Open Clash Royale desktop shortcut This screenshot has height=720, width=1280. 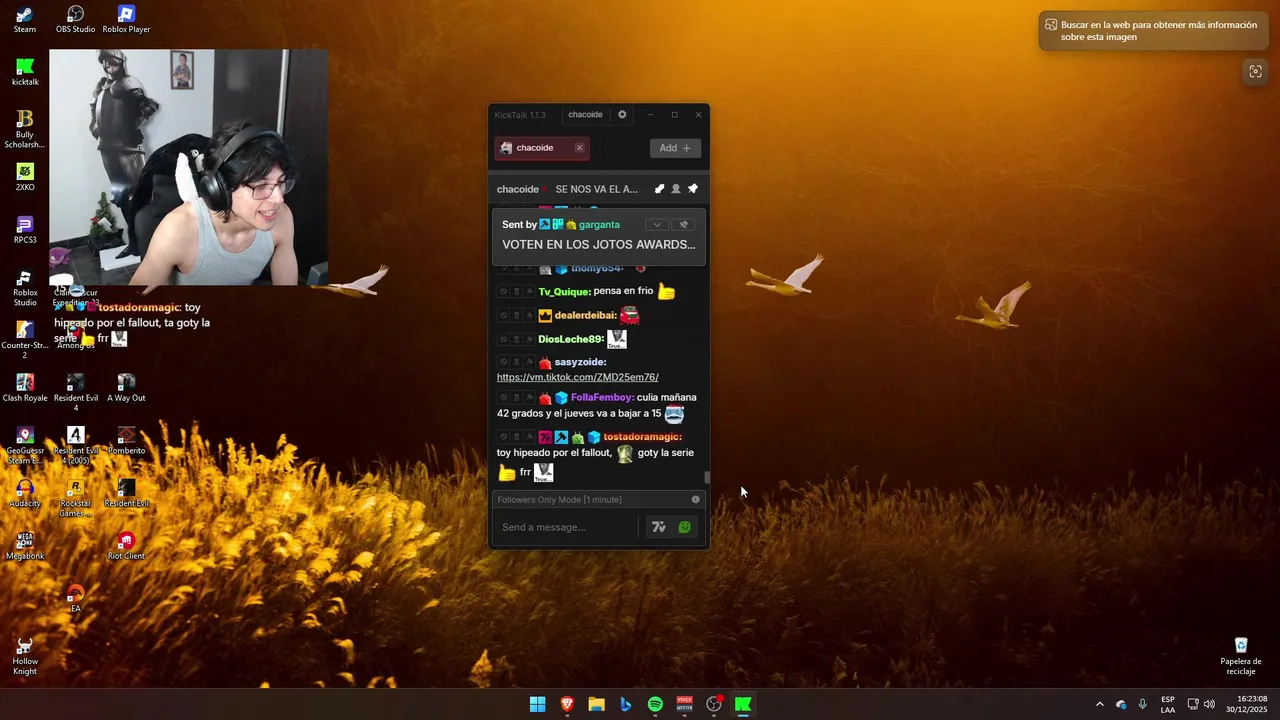click(25, 388)
